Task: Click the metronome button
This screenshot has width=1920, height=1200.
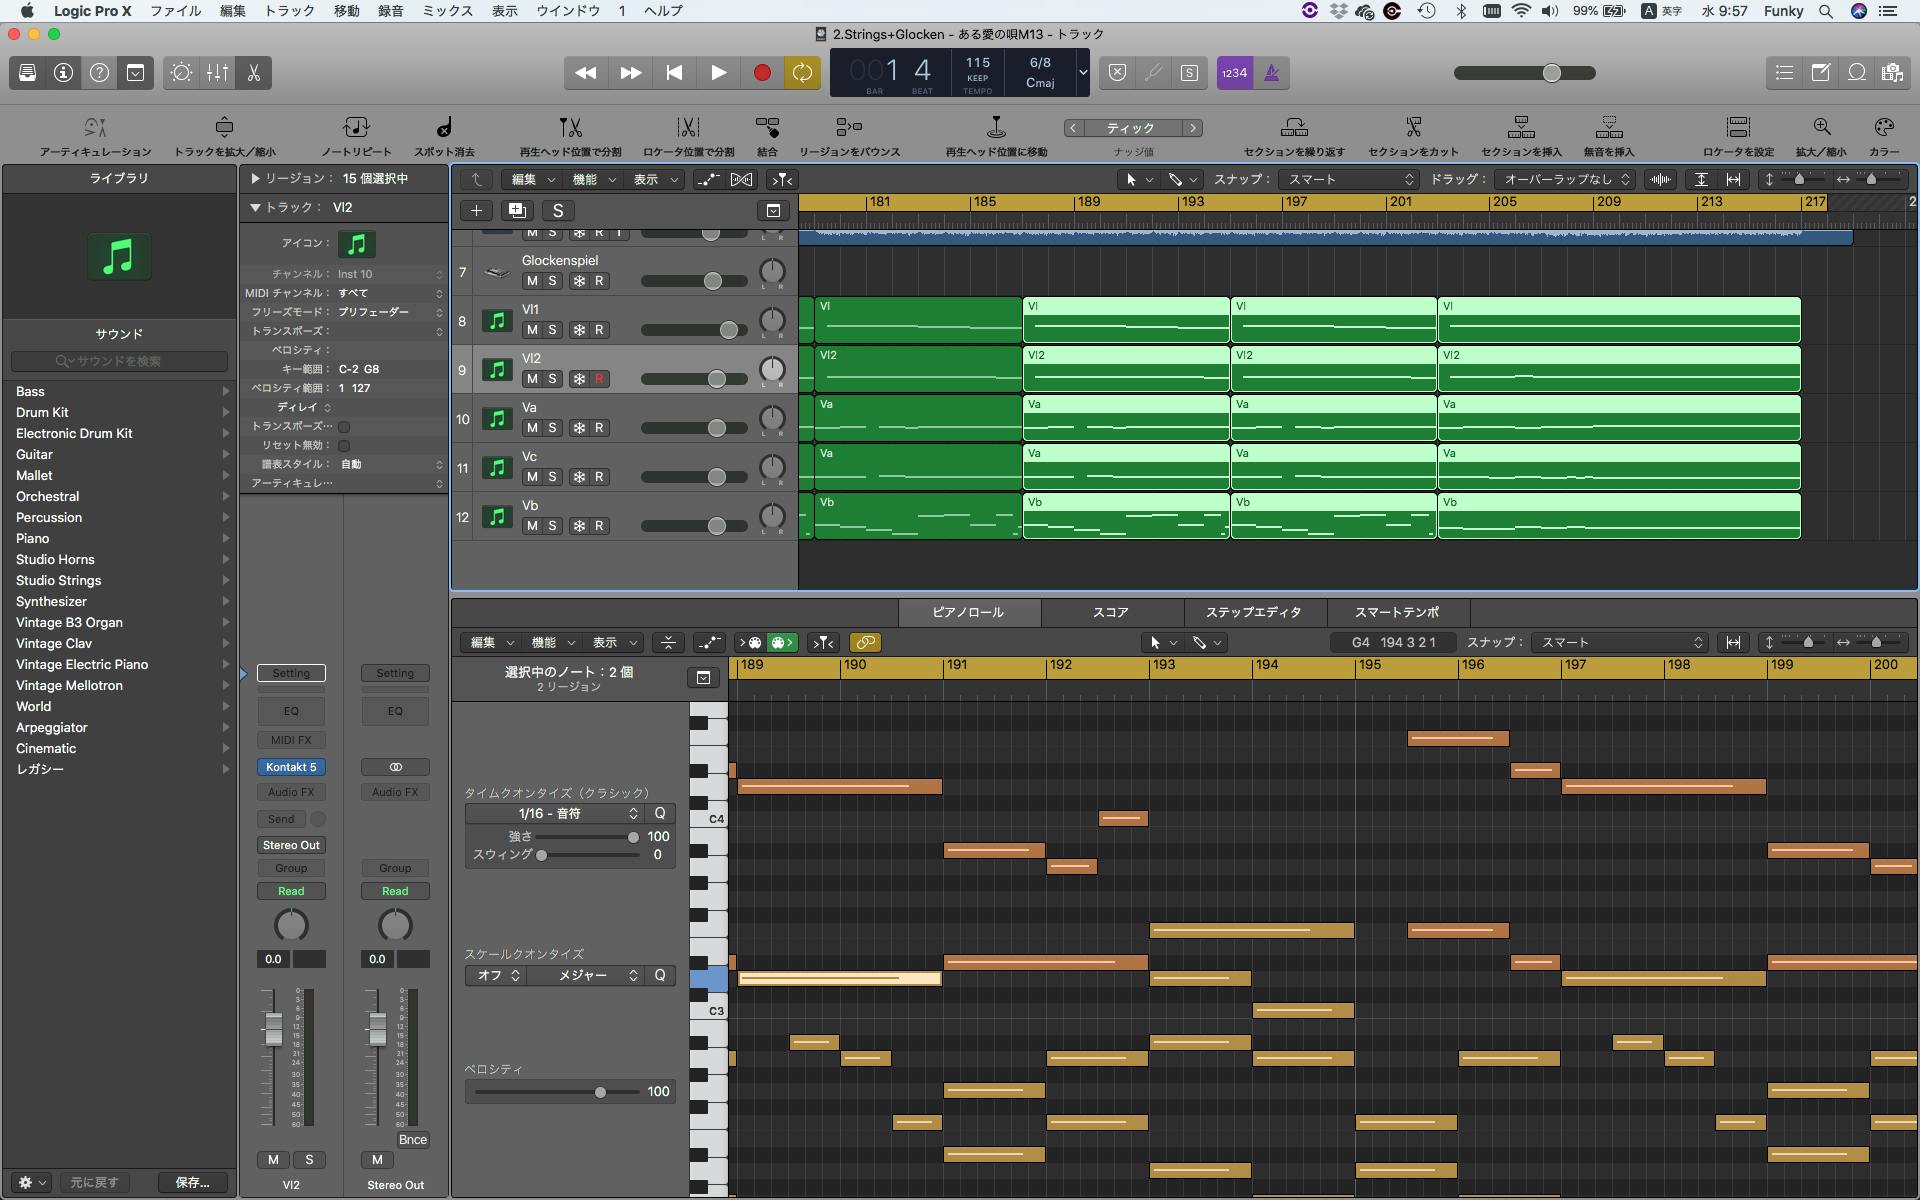Action: (1272, 73)
